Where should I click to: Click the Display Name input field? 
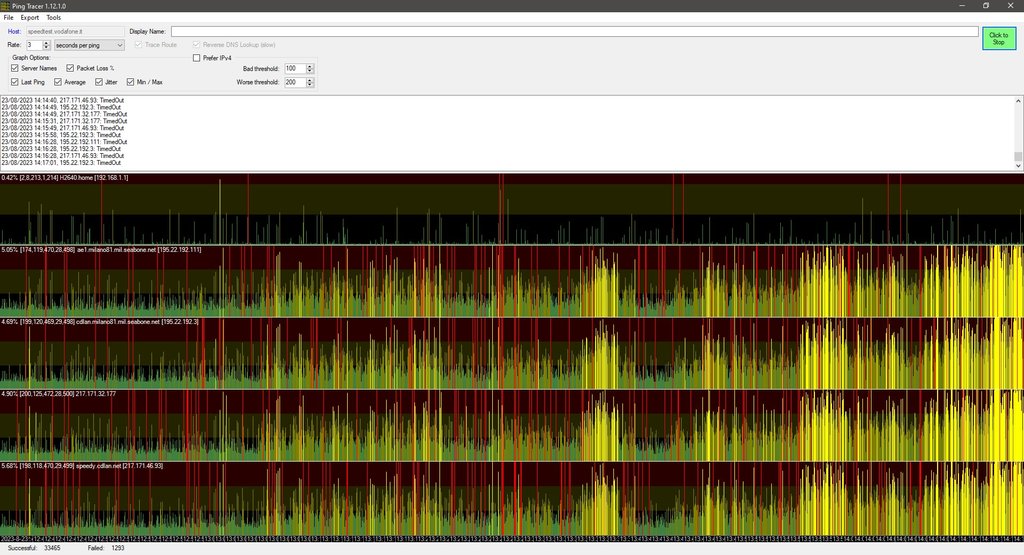tap(575, 31)
